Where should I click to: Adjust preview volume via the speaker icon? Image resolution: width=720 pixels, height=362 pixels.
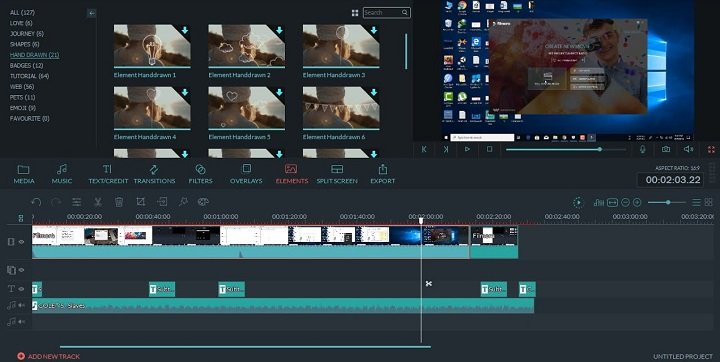(x=688, y=149)
